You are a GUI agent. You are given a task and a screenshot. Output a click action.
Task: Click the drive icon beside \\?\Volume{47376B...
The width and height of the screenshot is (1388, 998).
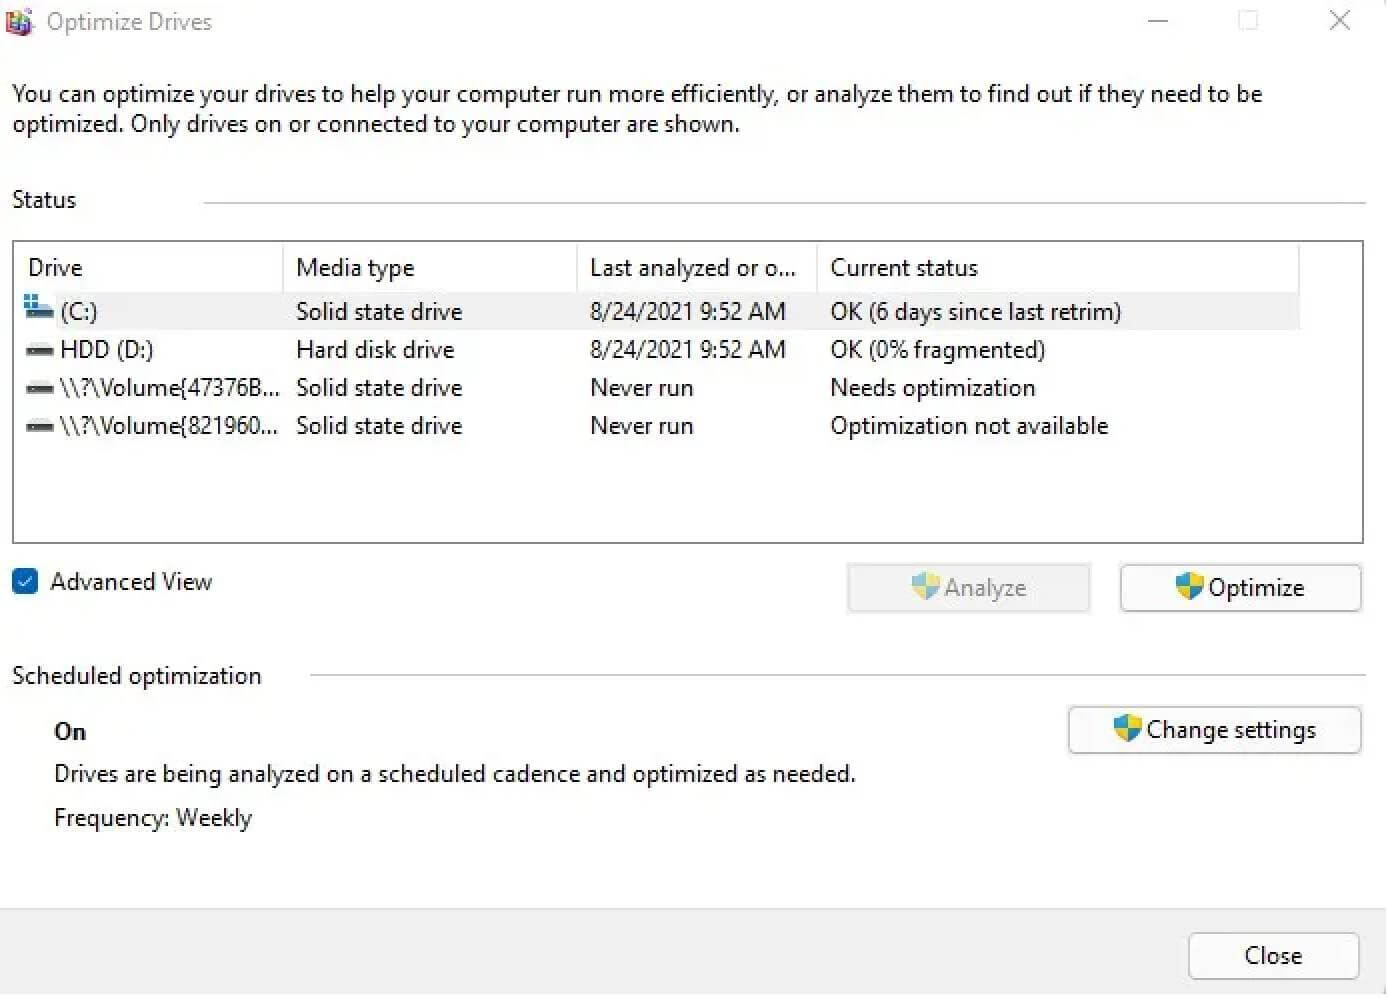tap(37, 388)
